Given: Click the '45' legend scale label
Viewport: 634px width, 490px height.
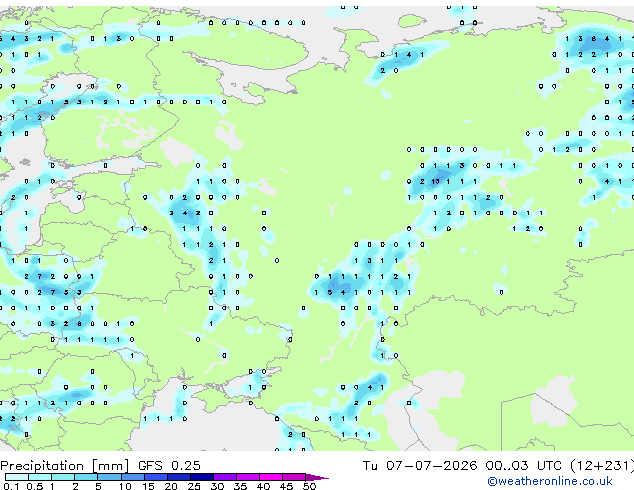Looking at the screenshot, I should 286,486.
